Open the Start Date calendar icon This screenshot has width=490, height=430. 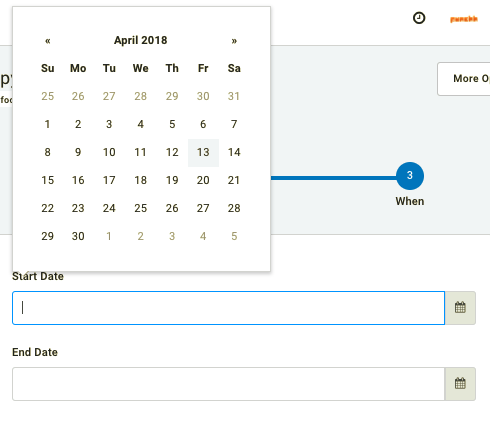click(460, 308)
